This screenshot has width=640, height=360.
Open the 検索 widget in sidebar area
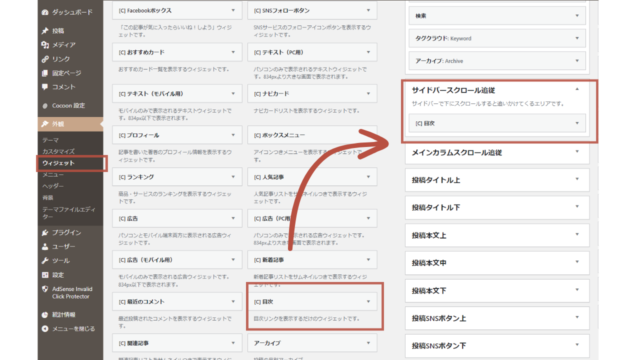[x=497, y=16]
